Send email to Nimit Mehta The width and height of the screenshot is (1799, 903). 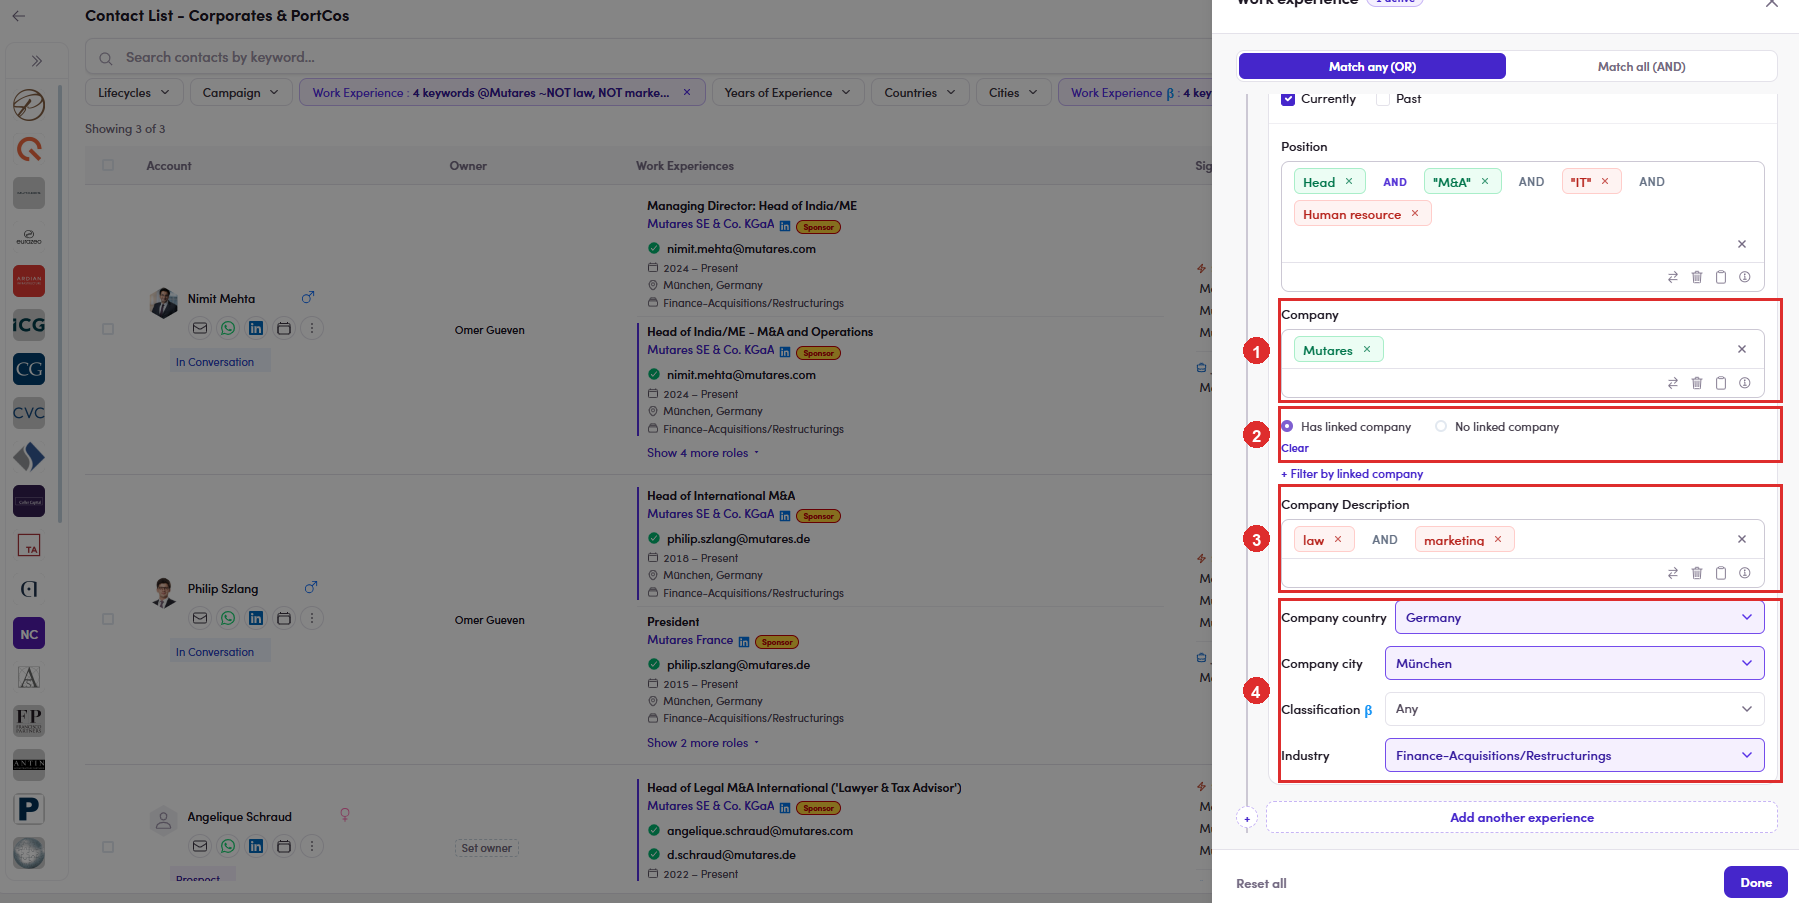point(200,328)
